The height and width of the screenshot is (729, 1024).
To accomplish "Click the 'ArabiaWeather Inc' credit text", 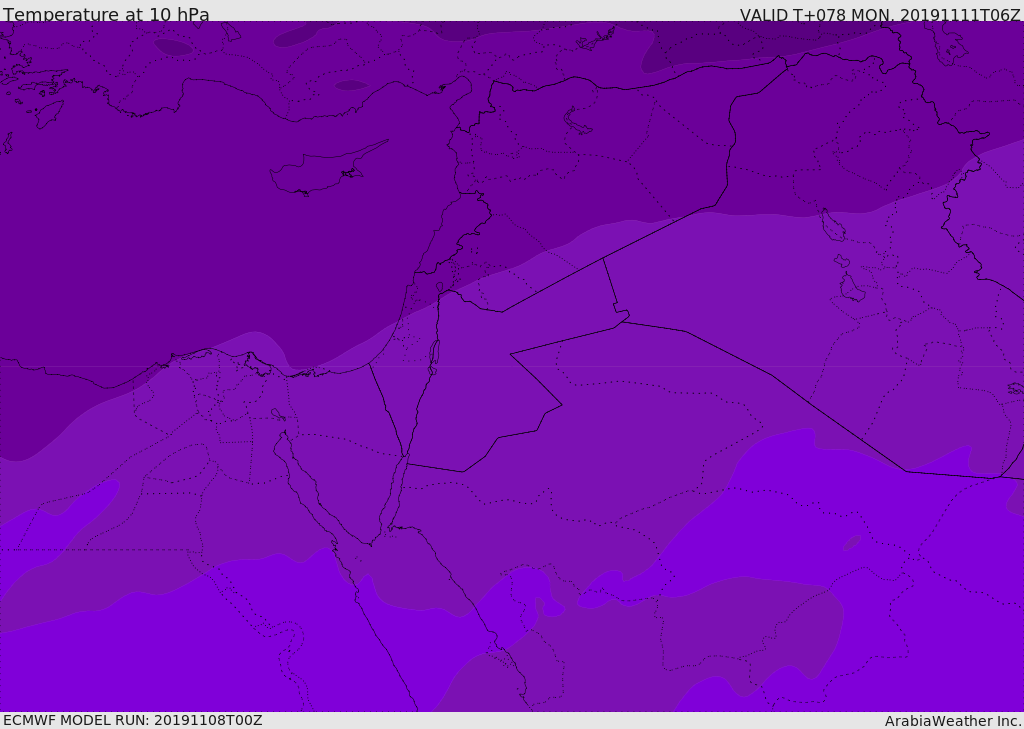I will point(953,721).
